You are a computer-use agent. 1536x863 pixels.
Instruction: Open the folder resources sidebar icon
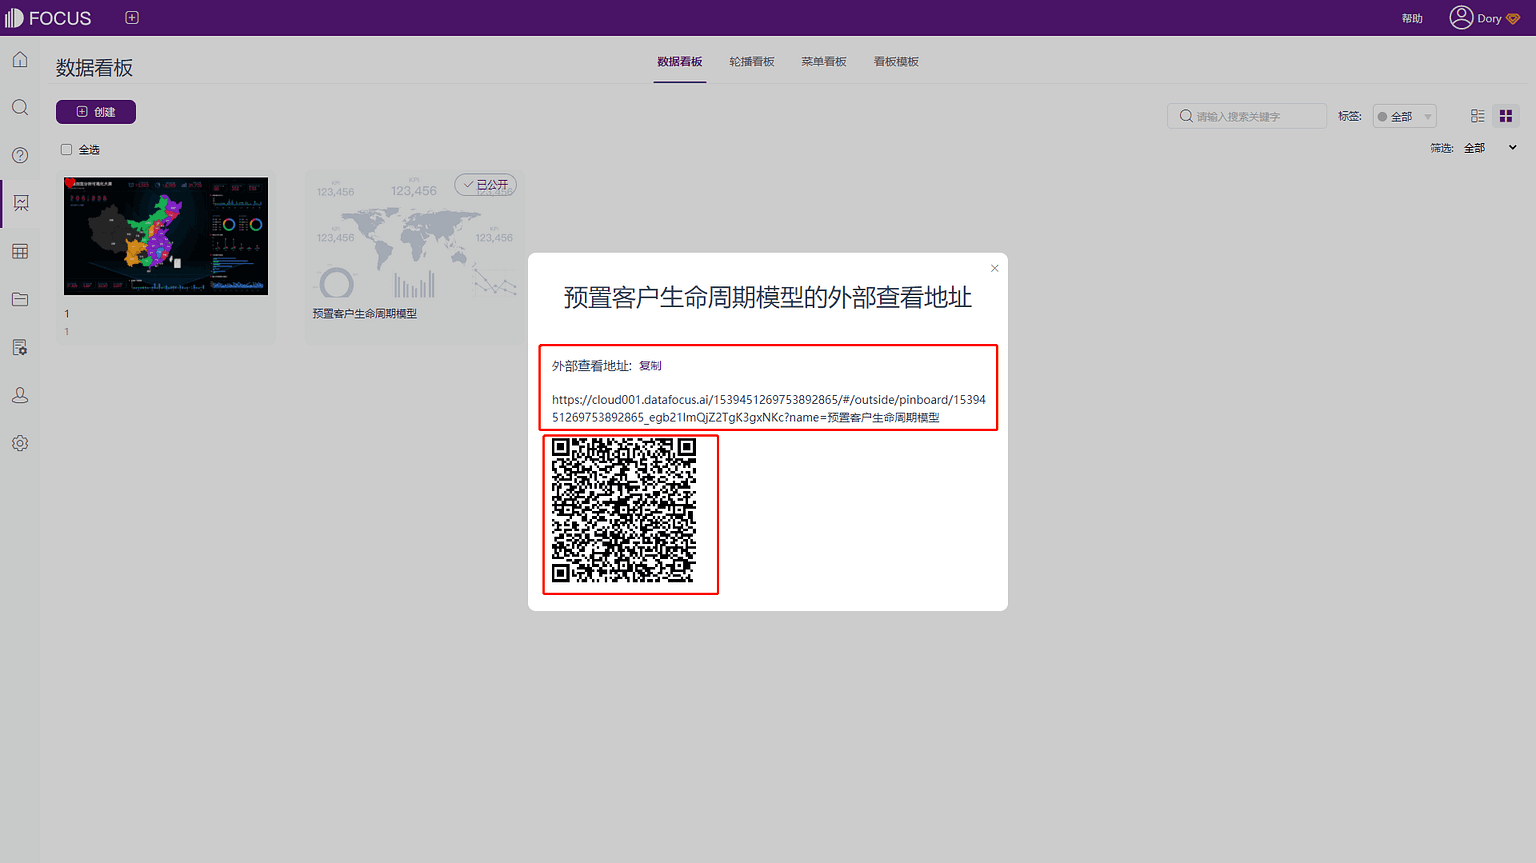tap(20, 299)
